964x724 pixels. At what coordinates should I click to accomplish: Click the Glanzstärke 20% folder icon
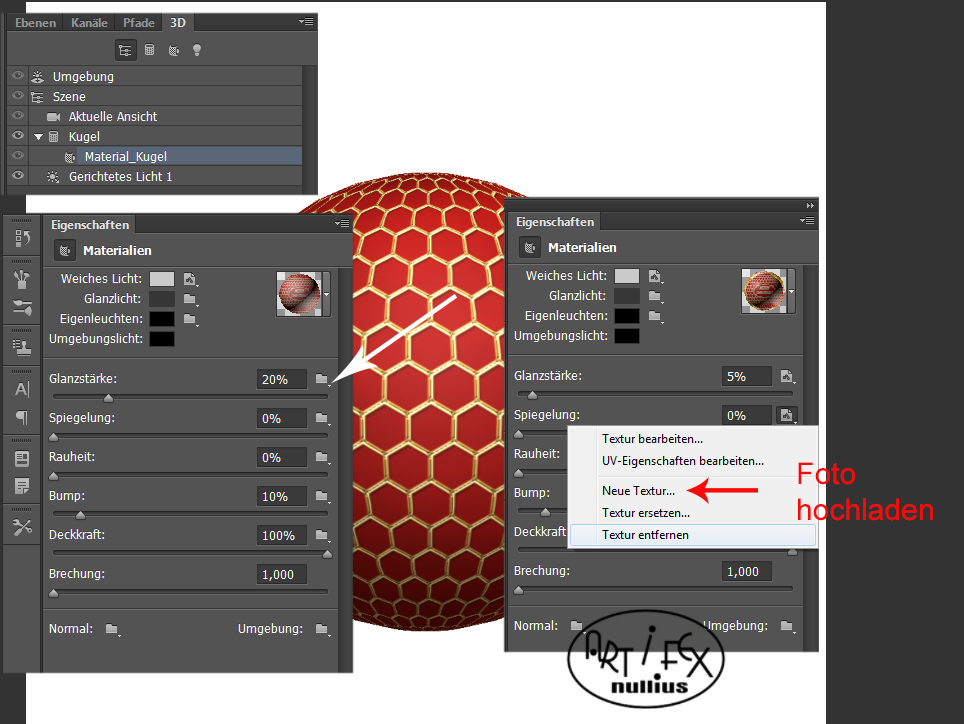(323, 379)
